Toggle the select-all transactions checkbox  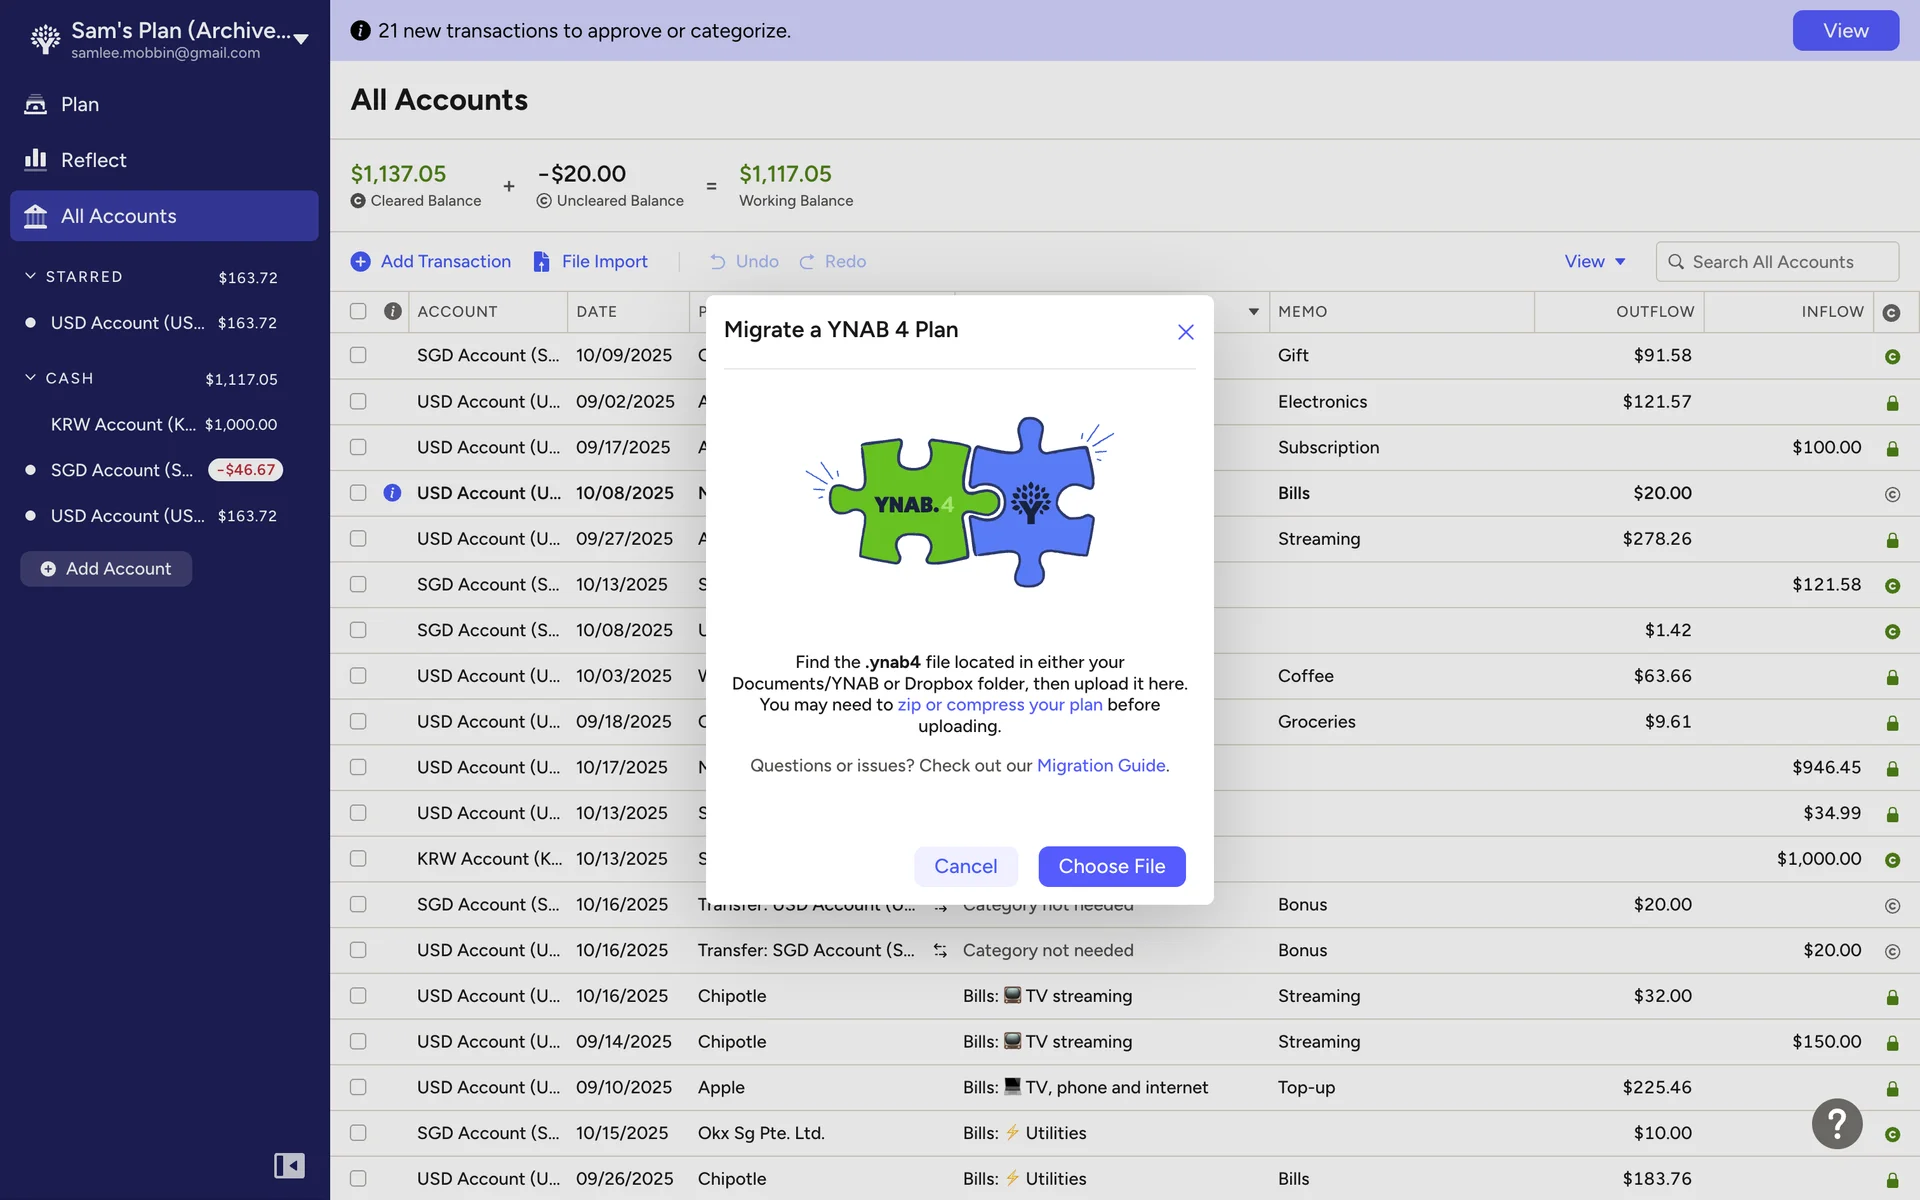click(x=358, y=311)
